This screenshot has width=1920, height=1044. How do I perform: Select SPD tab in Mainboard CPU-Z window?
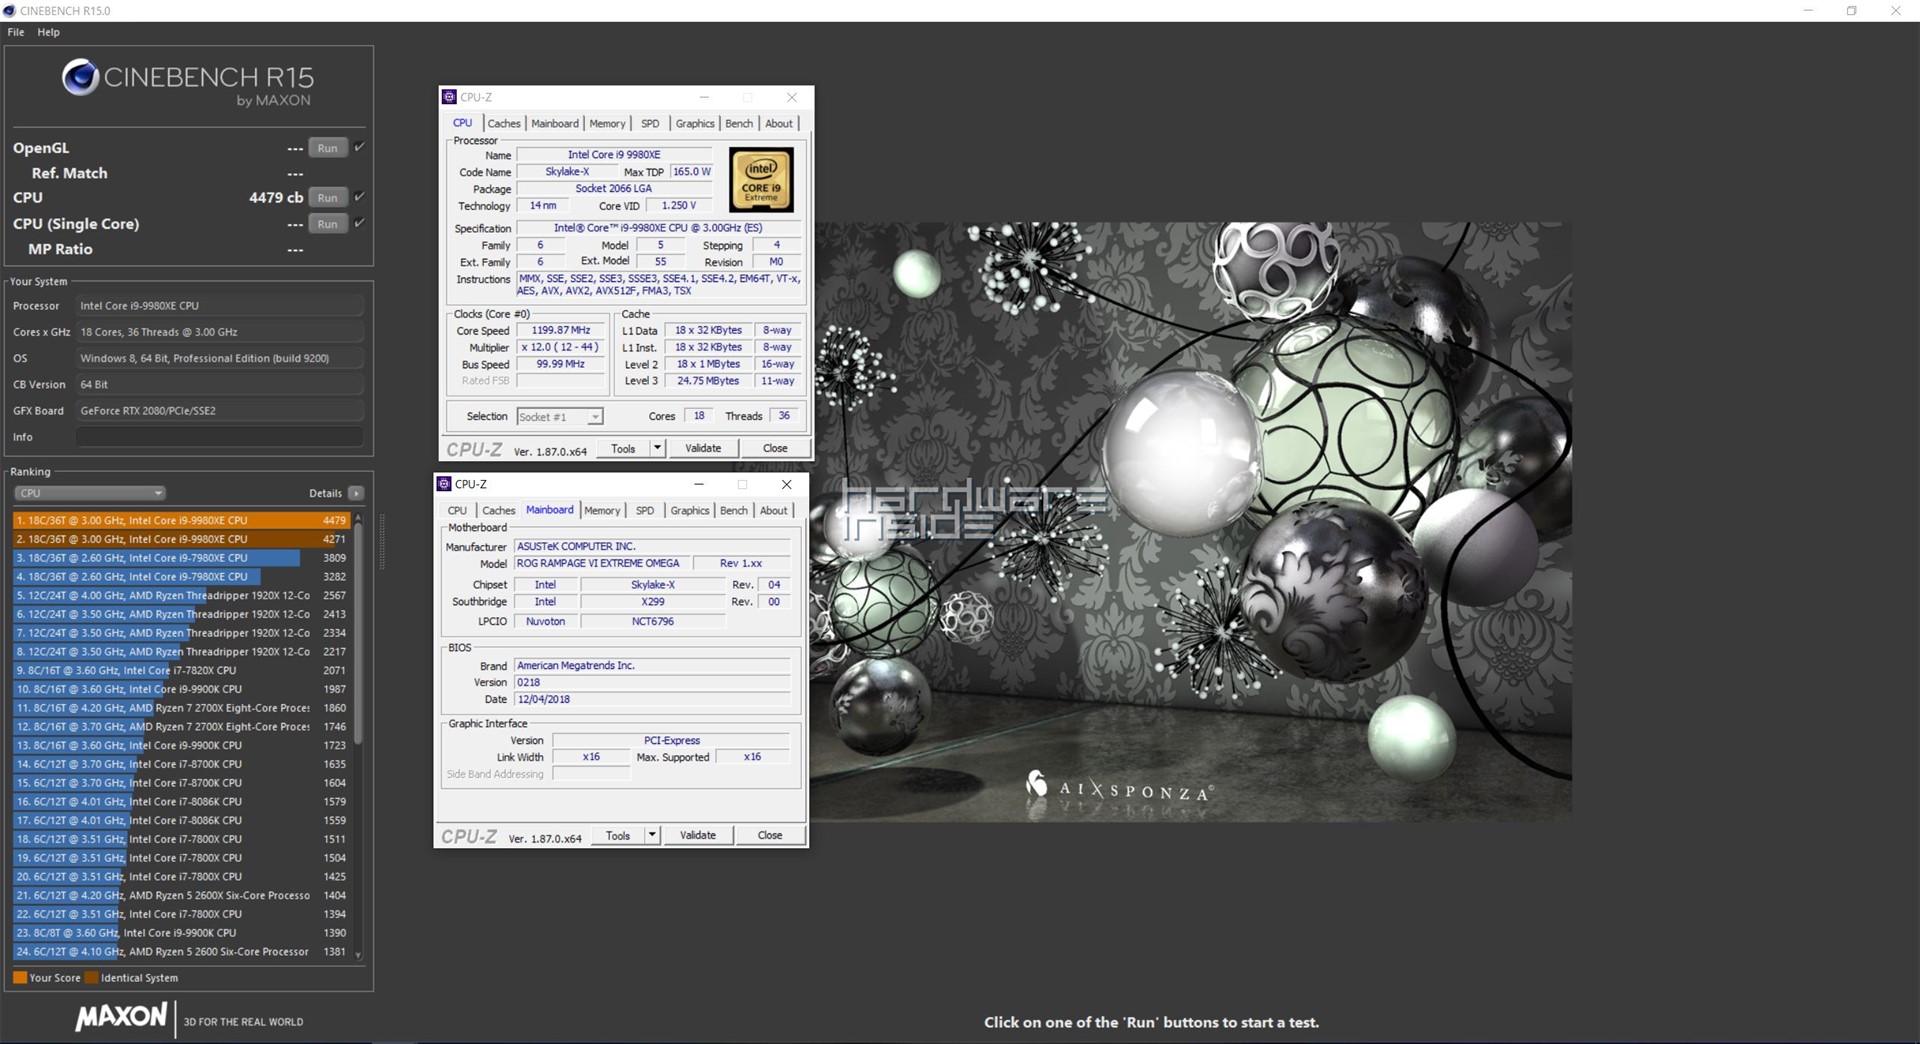pyautogui.click(x=645, y=511)
